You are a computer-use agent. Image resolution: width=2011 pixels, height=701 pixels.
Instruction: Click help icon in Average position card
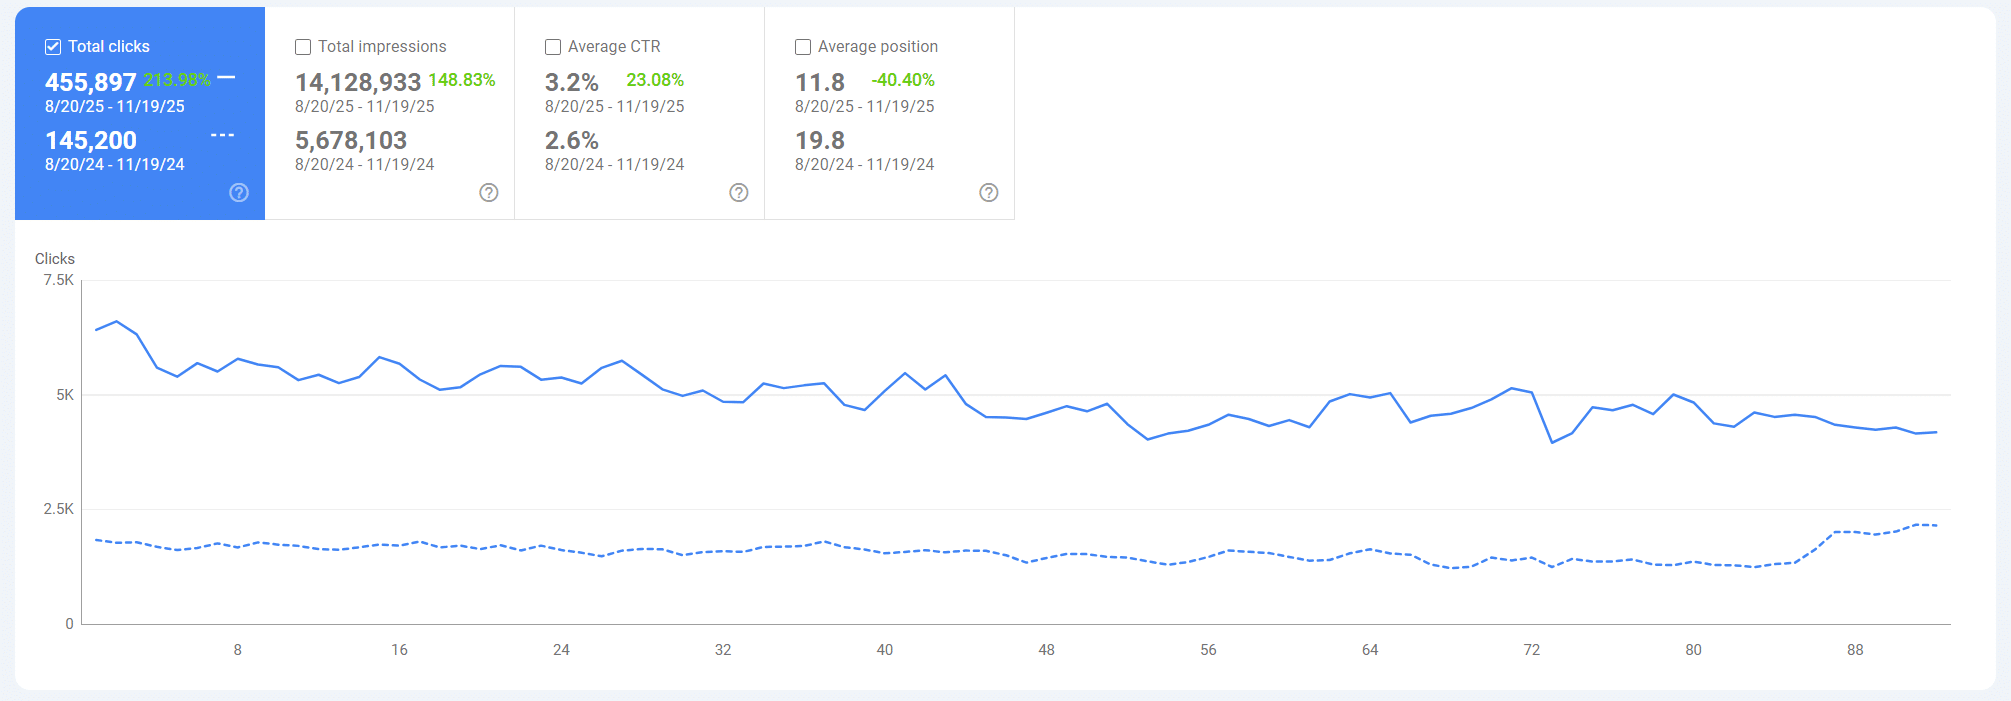tap(989, 193)
